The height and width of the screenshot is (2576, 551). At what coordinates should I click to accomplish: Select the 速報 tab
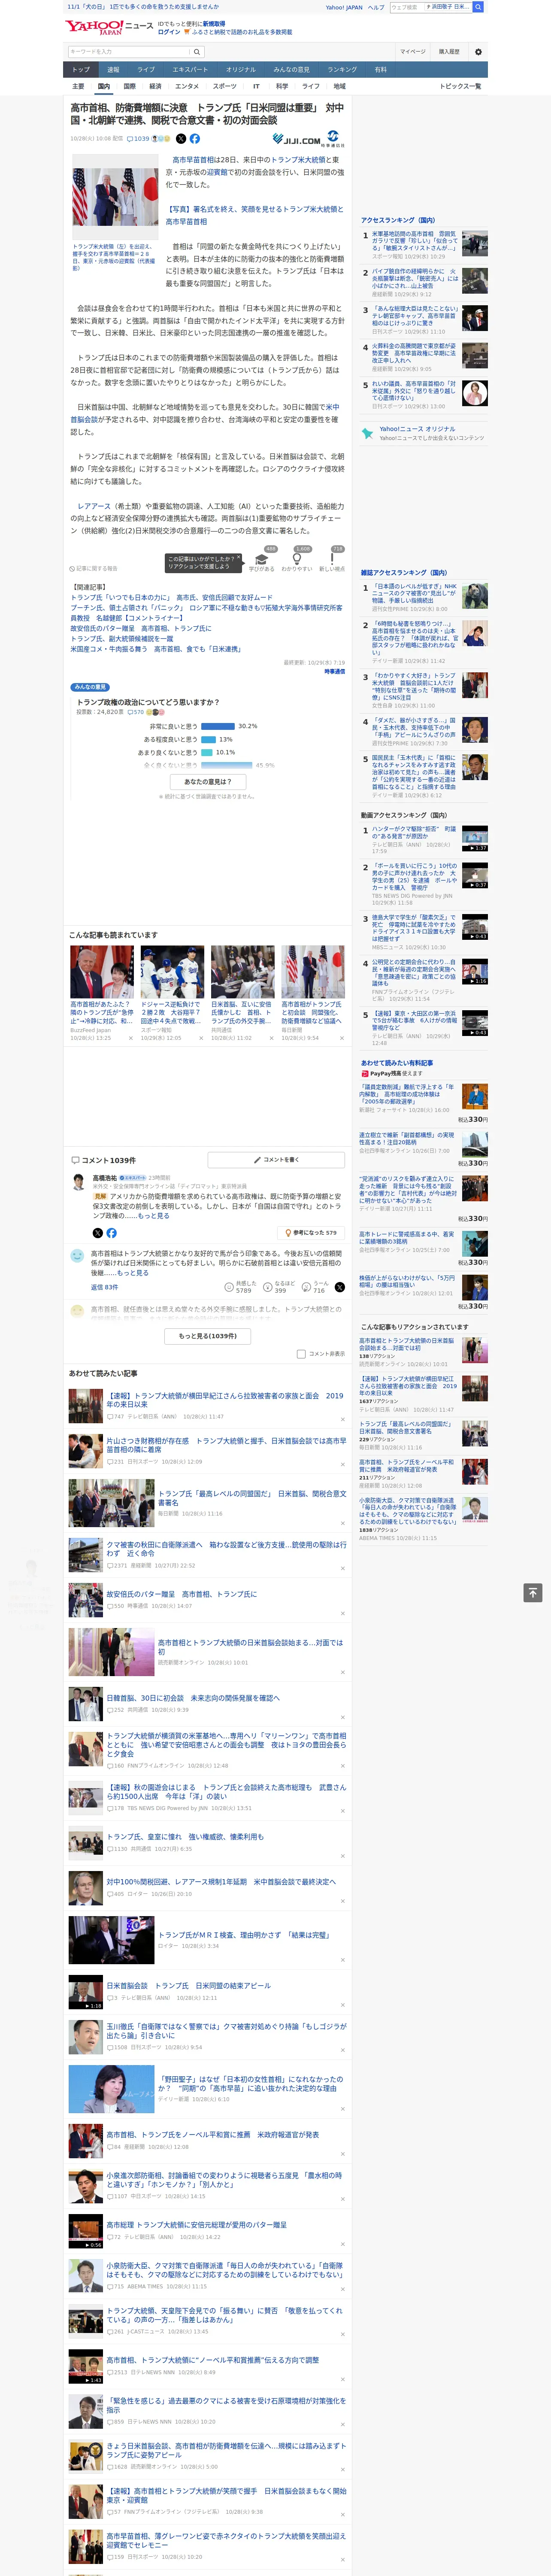113,70
